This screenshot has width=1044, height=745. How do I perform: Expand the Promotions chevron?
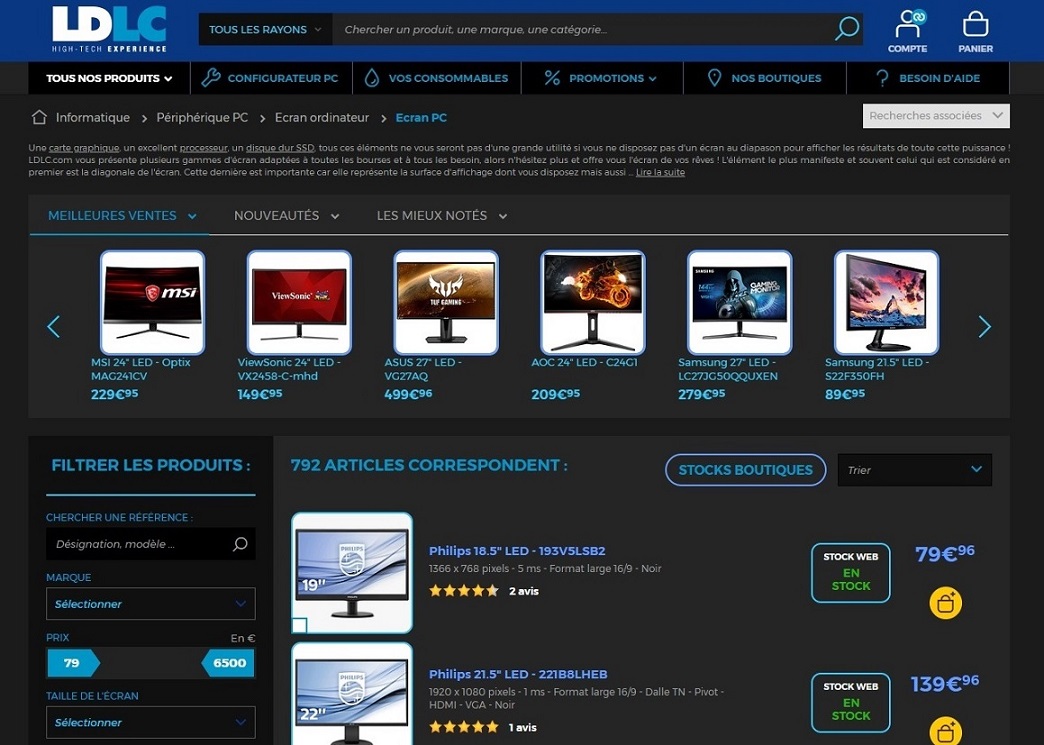[652, 79]
